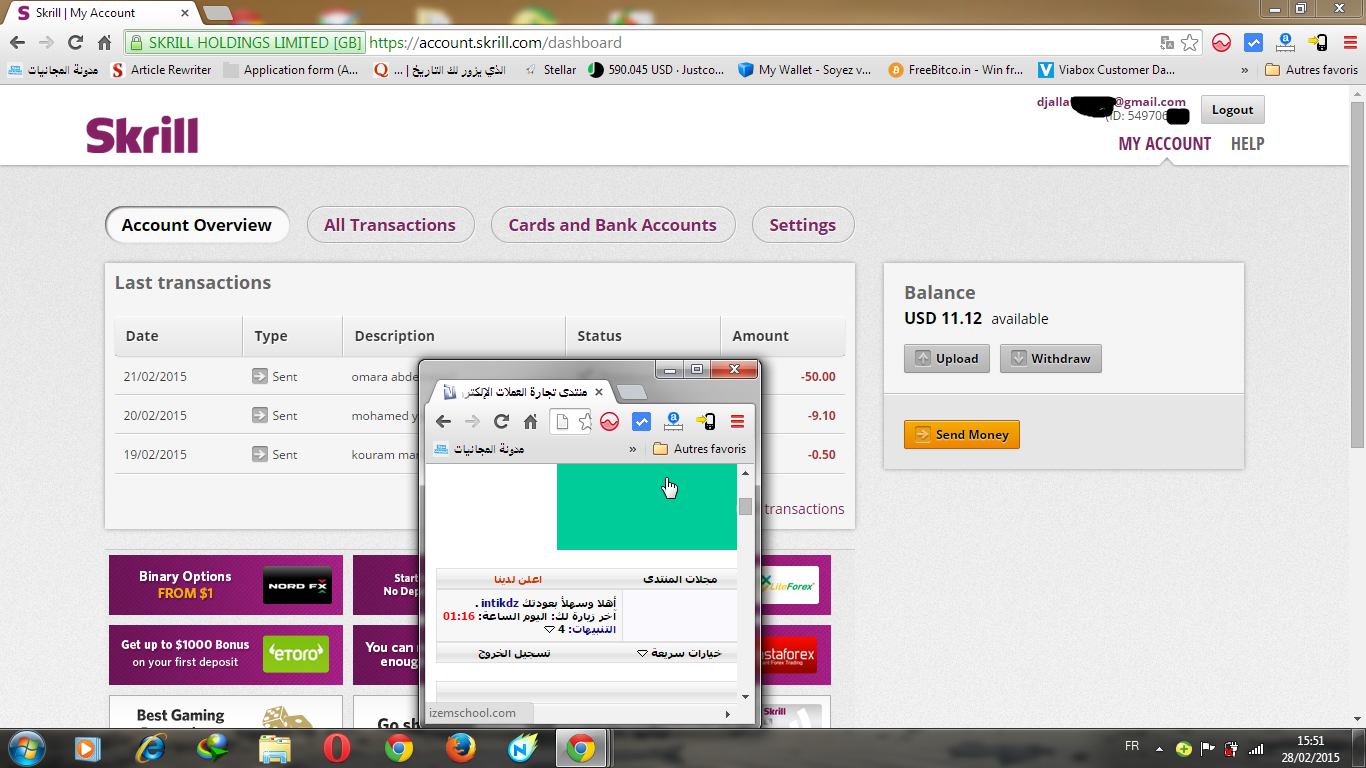Show hidden system tray icons arrow
The height and width of the screenshot is (768, 1366).
coord(1159,748)
